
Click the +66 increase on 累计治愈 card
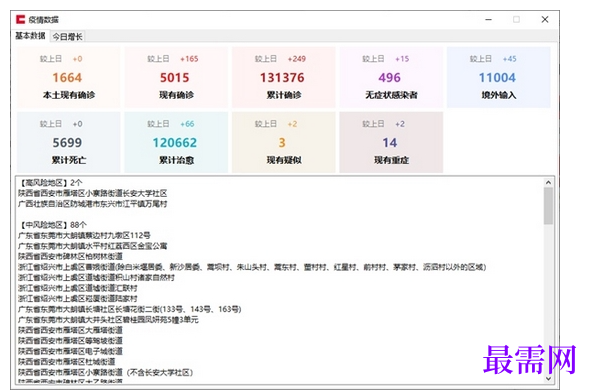coord(187,124)
